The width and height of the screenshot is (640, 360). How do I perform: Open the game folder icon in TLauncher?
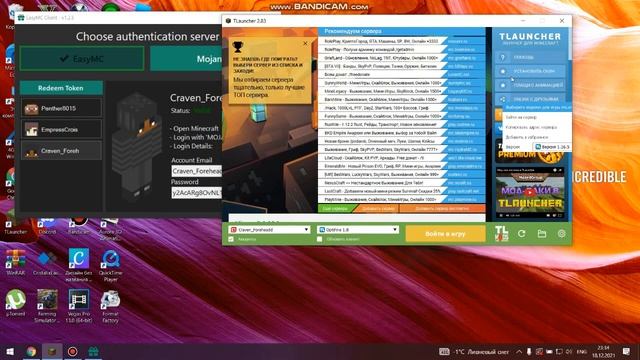542,233
